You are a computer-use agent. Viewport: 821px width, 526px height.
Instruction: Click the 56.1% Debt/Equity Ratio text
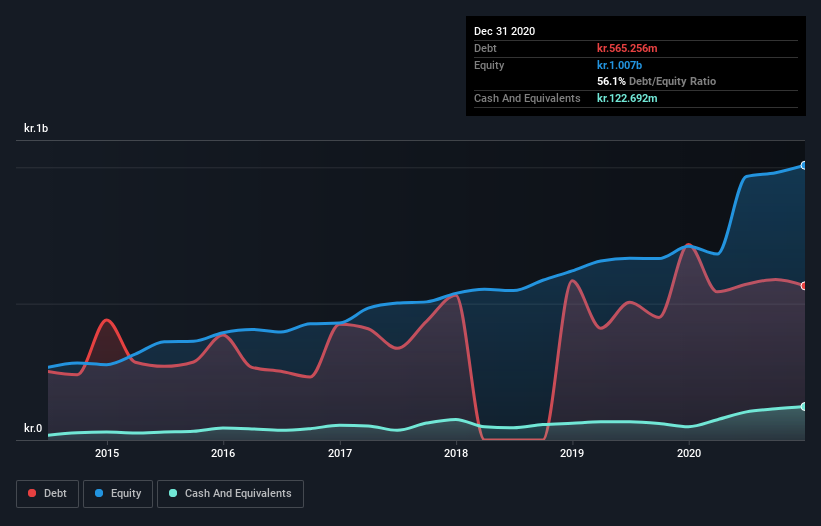pyautogui.click(x=656, y=81)
